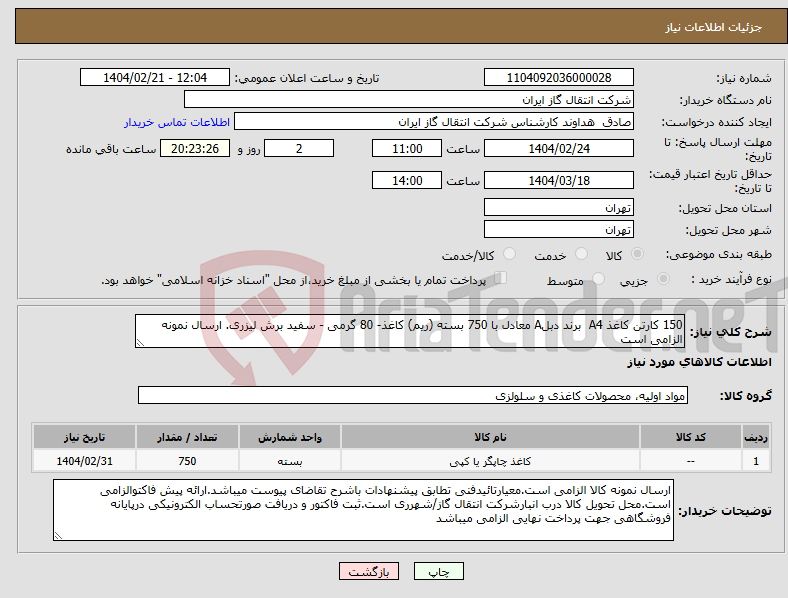Click the نام کالا column header
788x598 pixels.
(x=490, y=437)
